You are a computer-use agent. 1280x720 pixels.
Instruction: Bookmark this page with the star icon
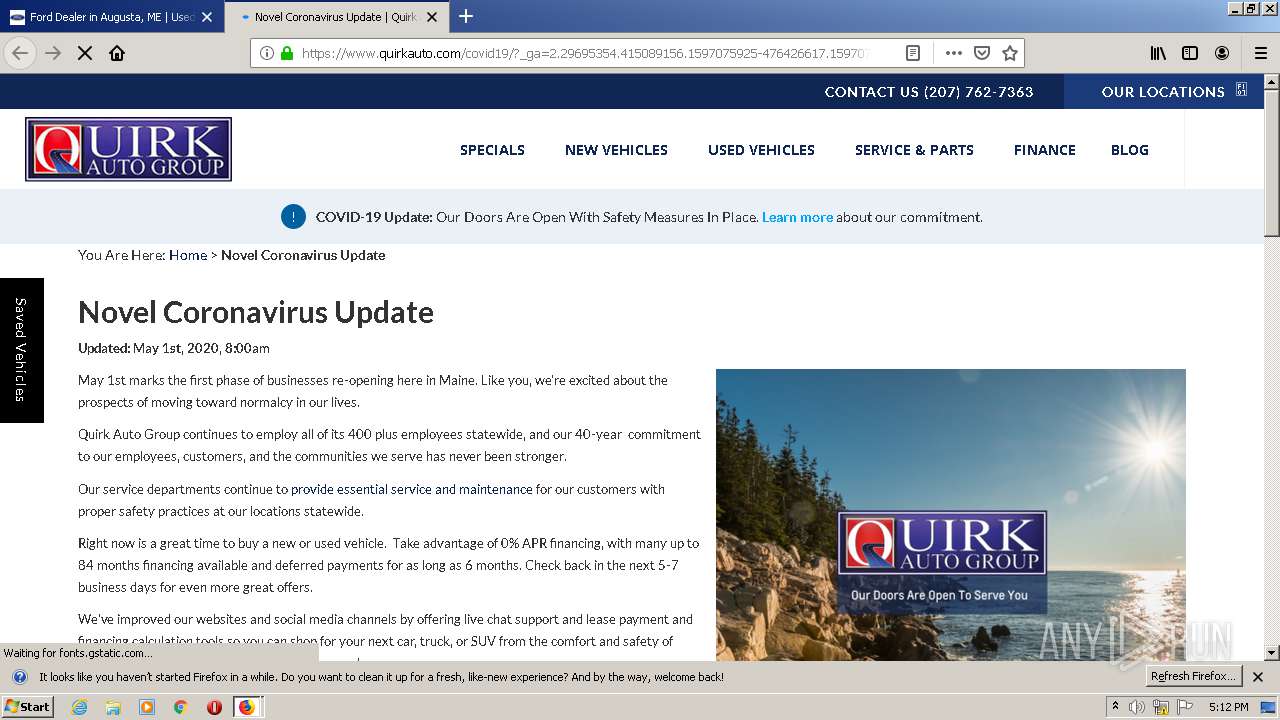[x=1010, y=53]
